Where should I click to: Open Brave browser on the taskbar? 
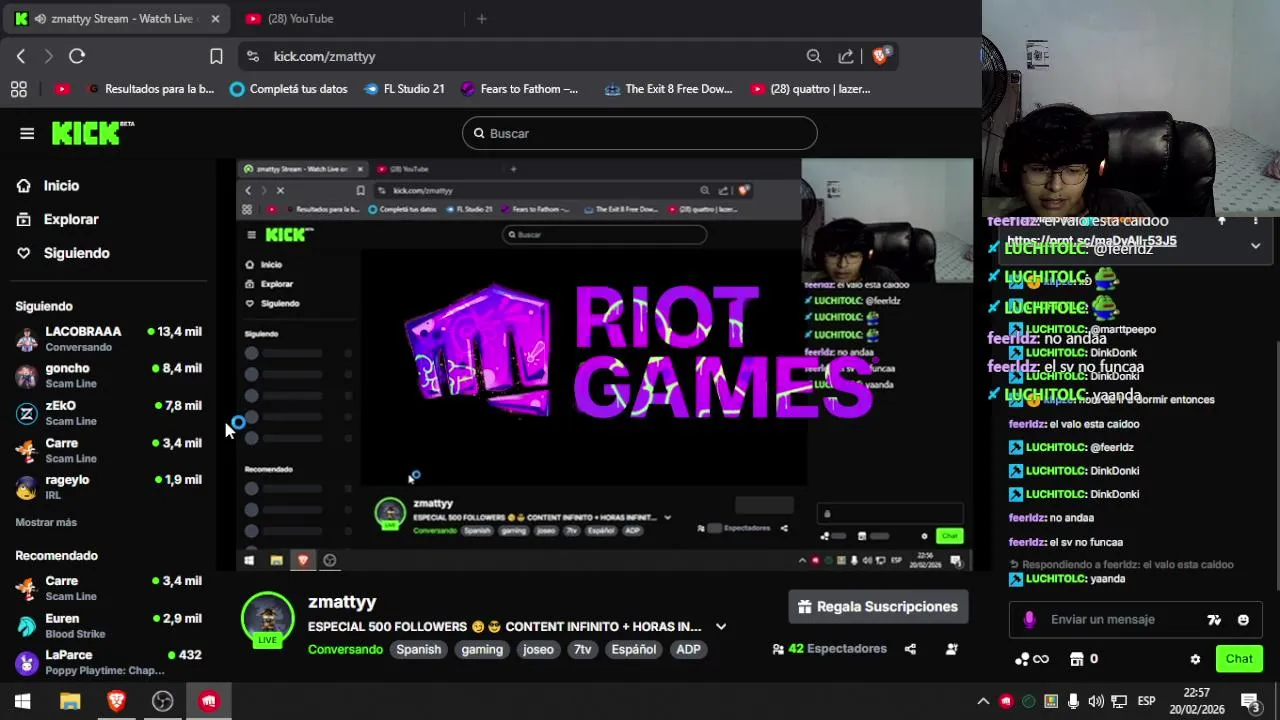116,701
